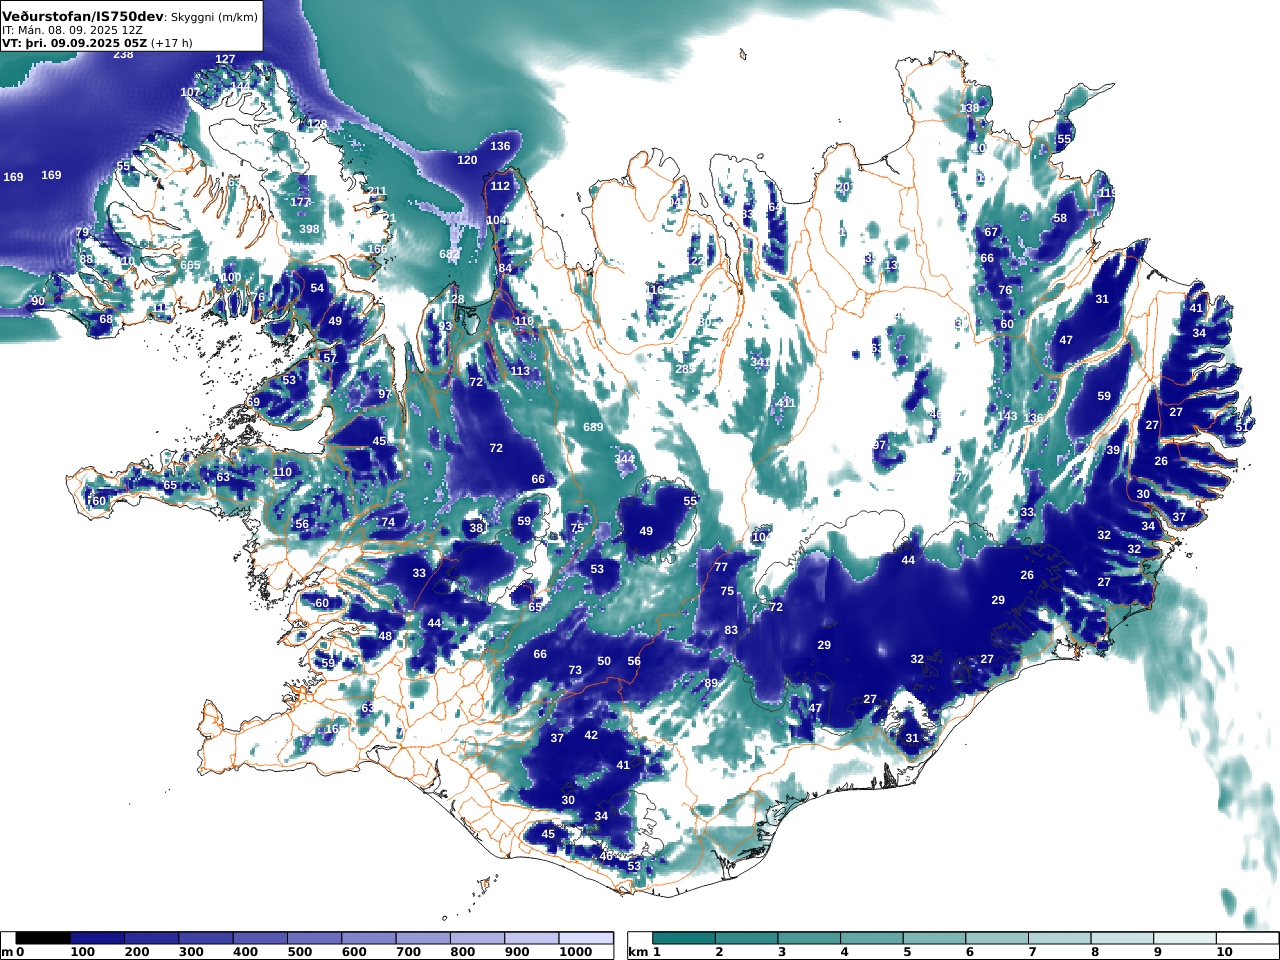Select the map value 39
The image size is (1280, 960).
(1113, 450)
